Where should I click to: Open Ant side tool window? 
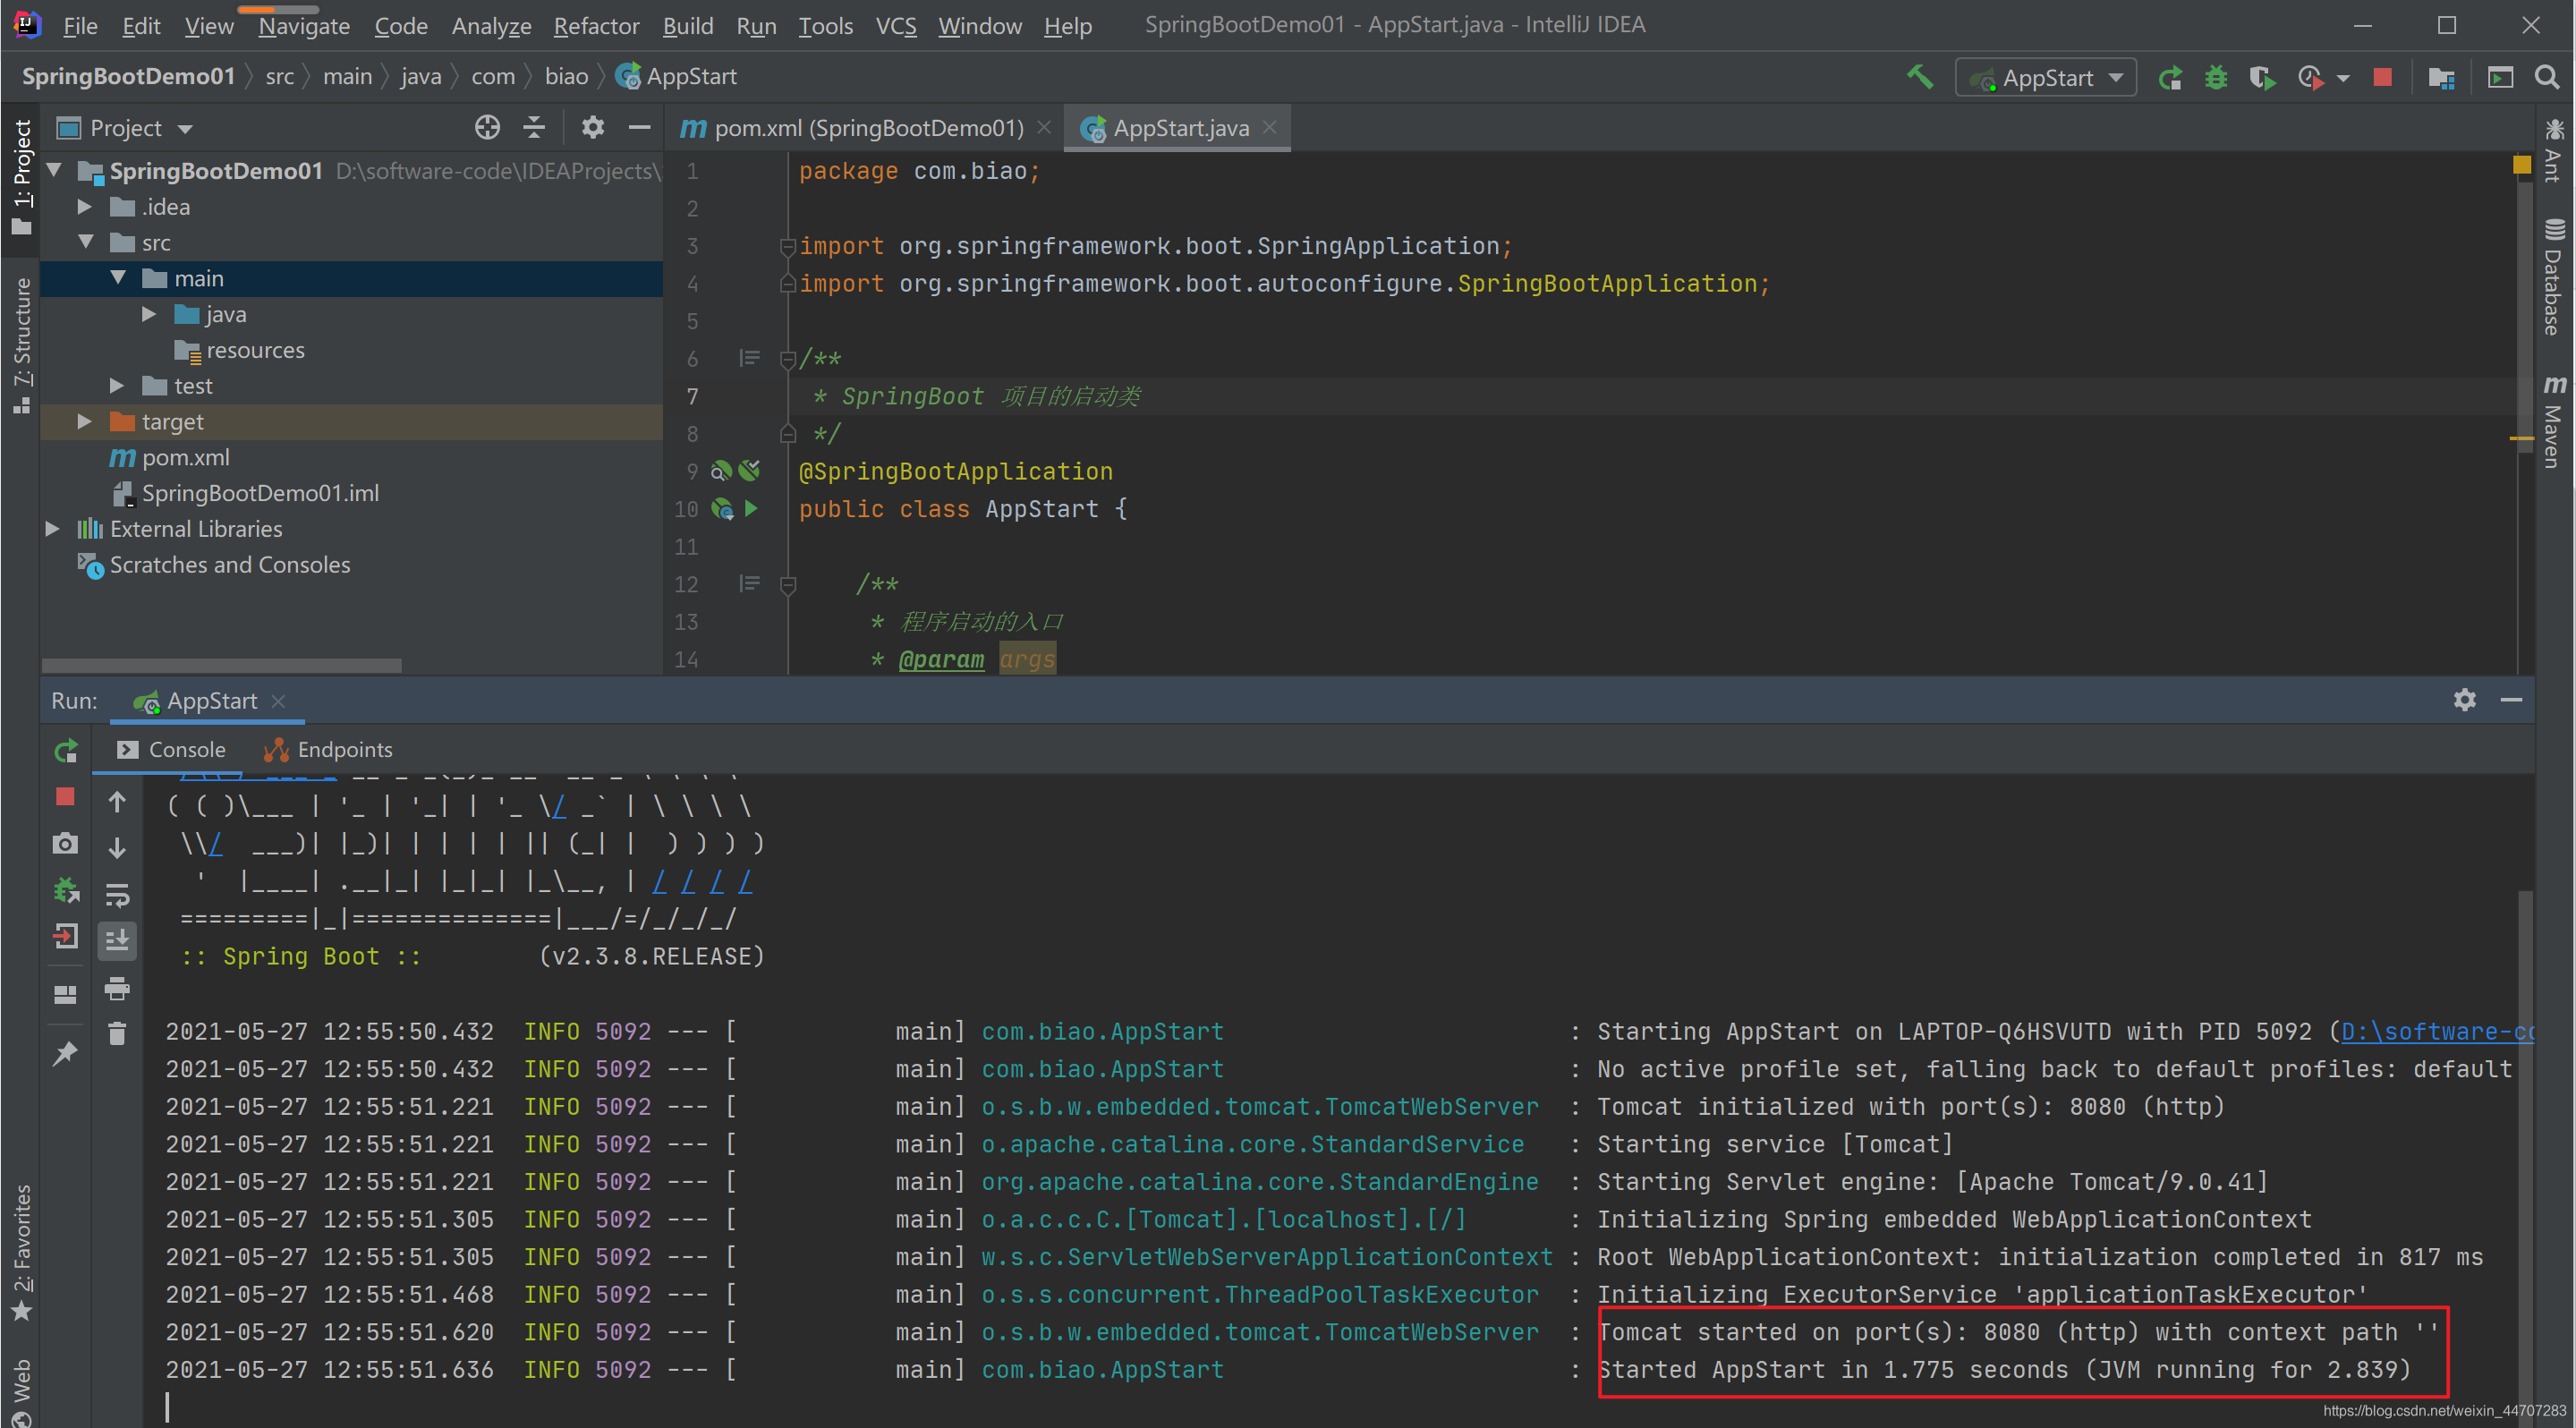[x=2553, y=152]
